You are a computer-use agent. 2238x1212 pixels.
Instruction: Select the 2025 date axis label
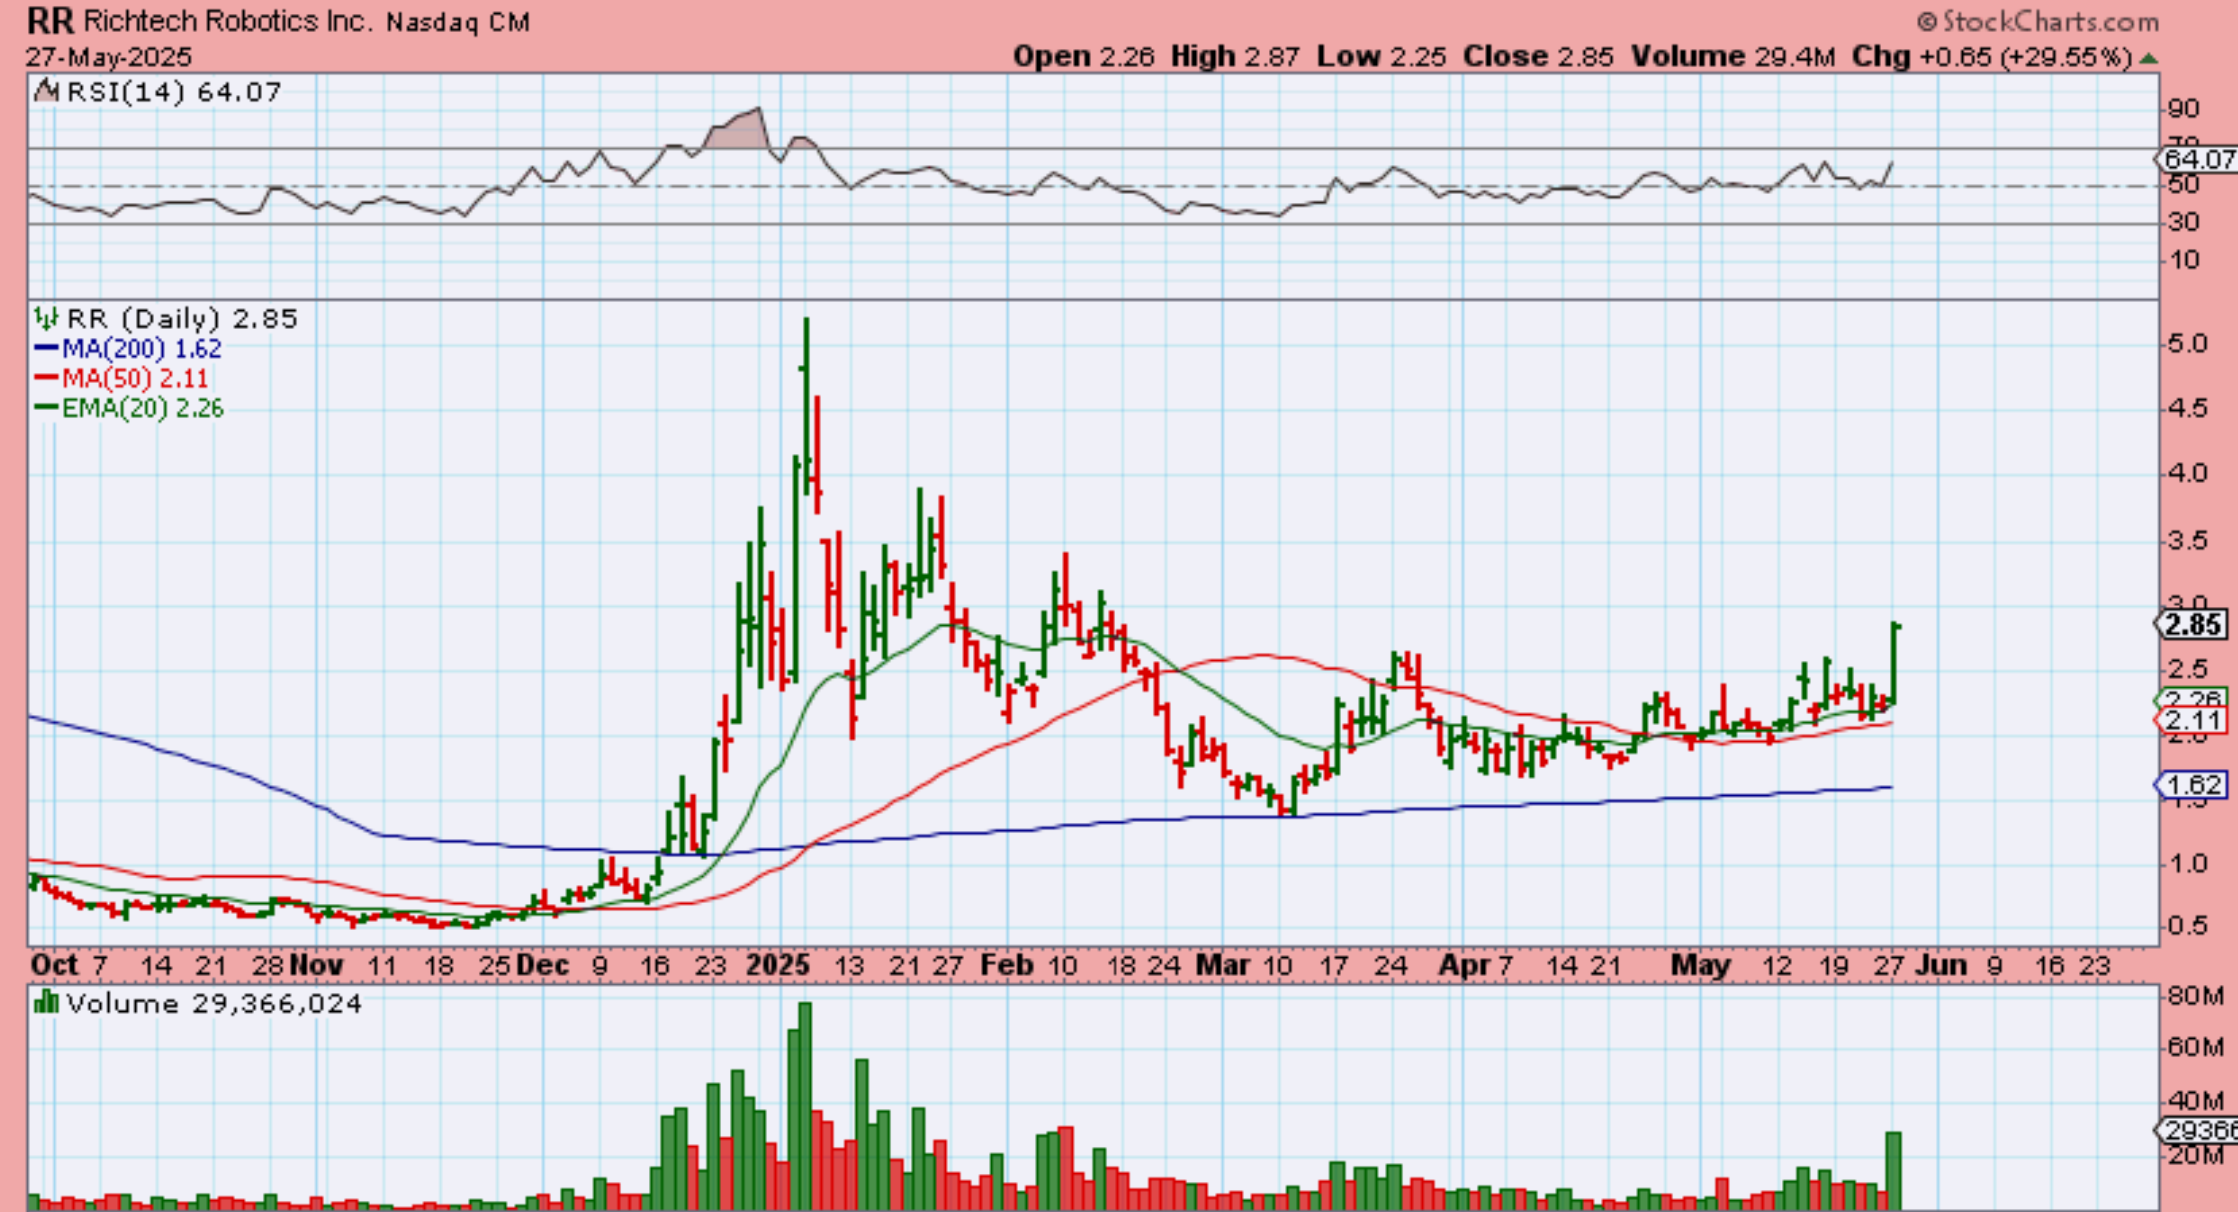[778, 965]
